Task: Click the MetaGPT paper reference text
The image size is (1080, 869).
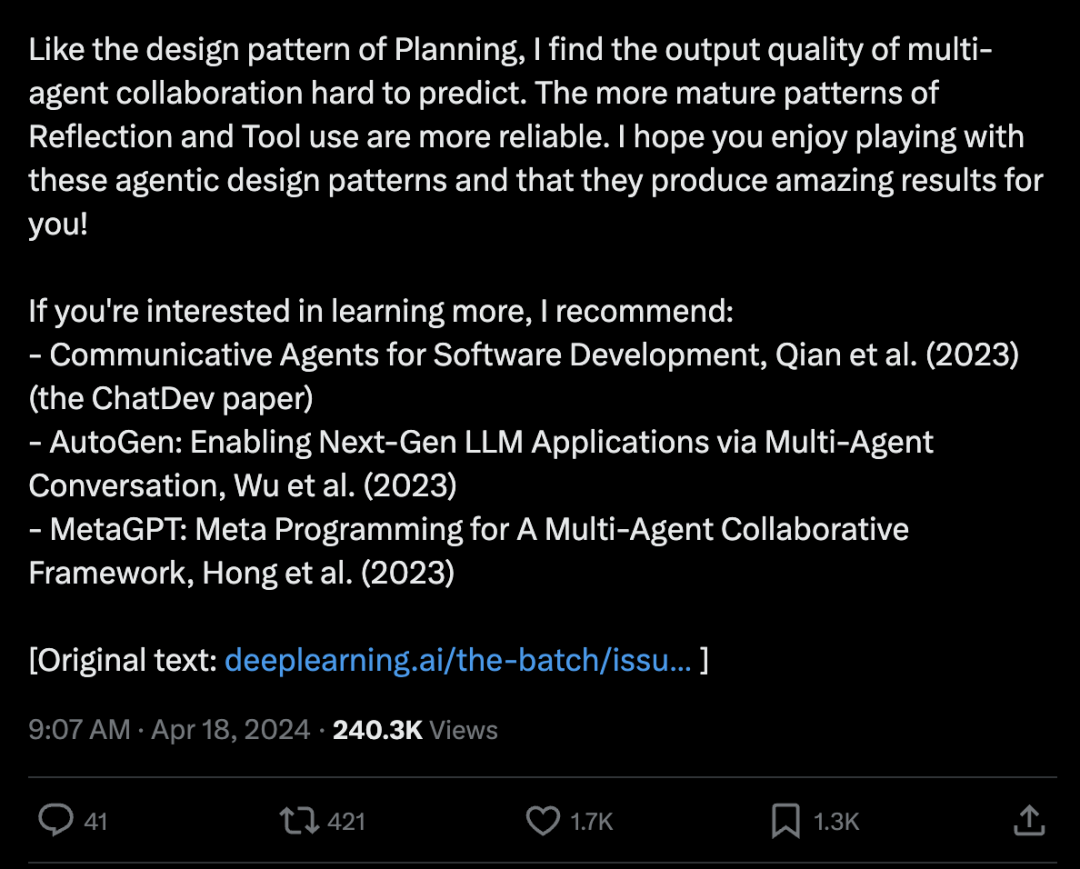Action: (468, 551)
